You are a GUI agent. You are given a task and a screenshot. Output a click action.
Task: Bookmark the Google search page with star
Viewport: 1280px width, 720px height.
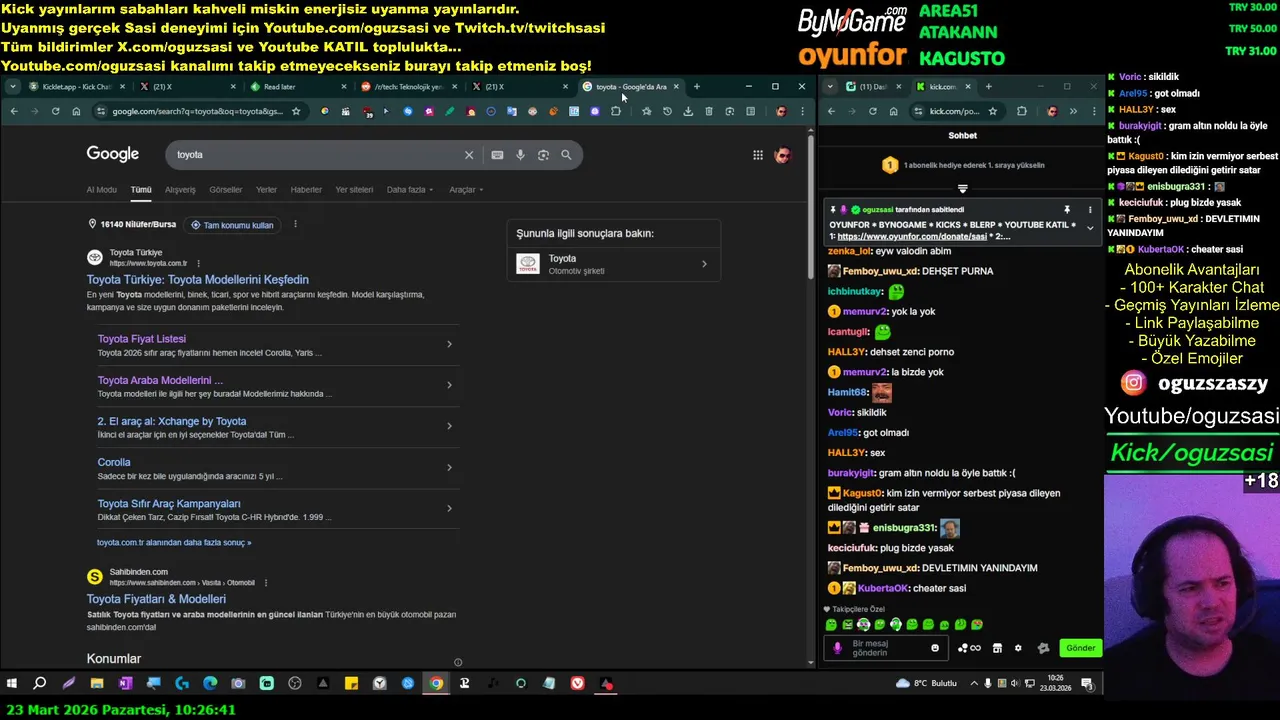pos(296,111)
